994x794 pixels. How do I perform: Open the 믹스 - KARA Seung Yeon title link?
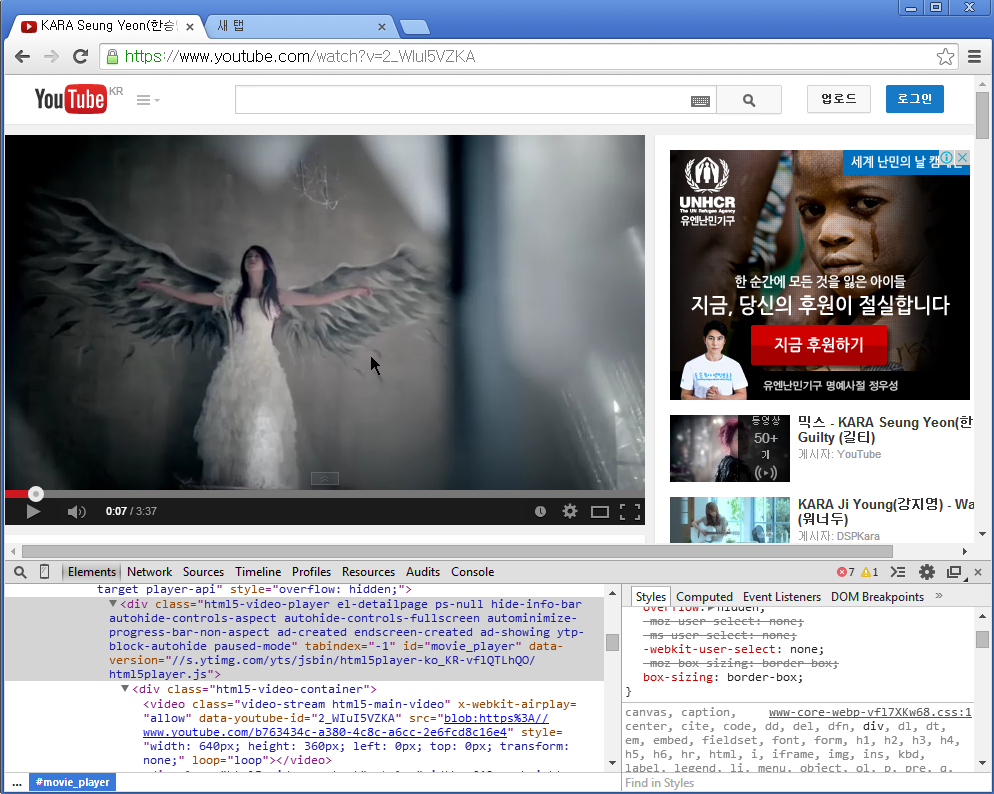(x=885, y=430)
